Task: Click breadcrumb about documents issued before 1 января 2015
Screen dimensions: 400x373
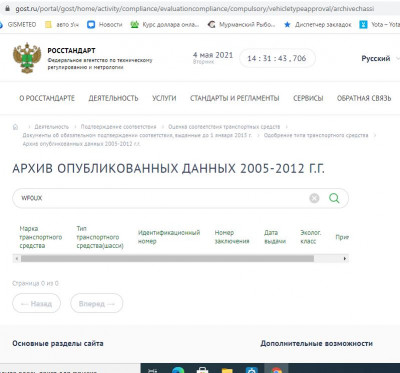Action: tap(137, 135)
